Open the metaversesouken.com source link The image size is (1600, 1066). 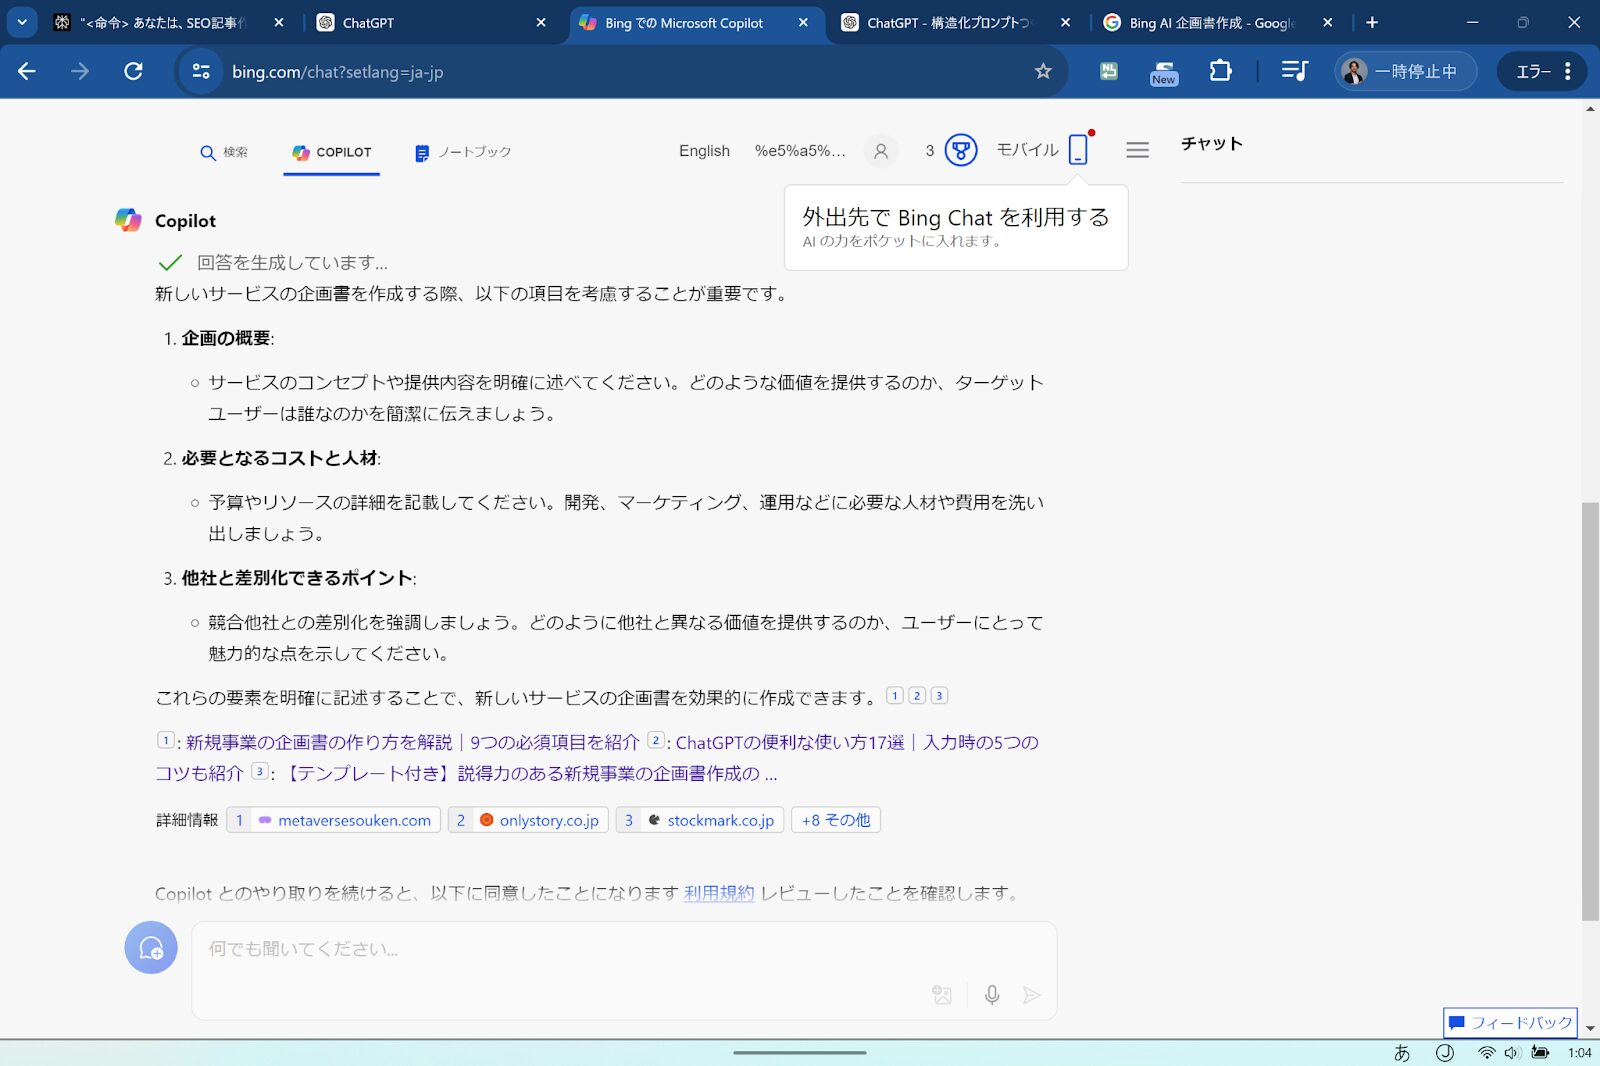[x=354, y=820]
